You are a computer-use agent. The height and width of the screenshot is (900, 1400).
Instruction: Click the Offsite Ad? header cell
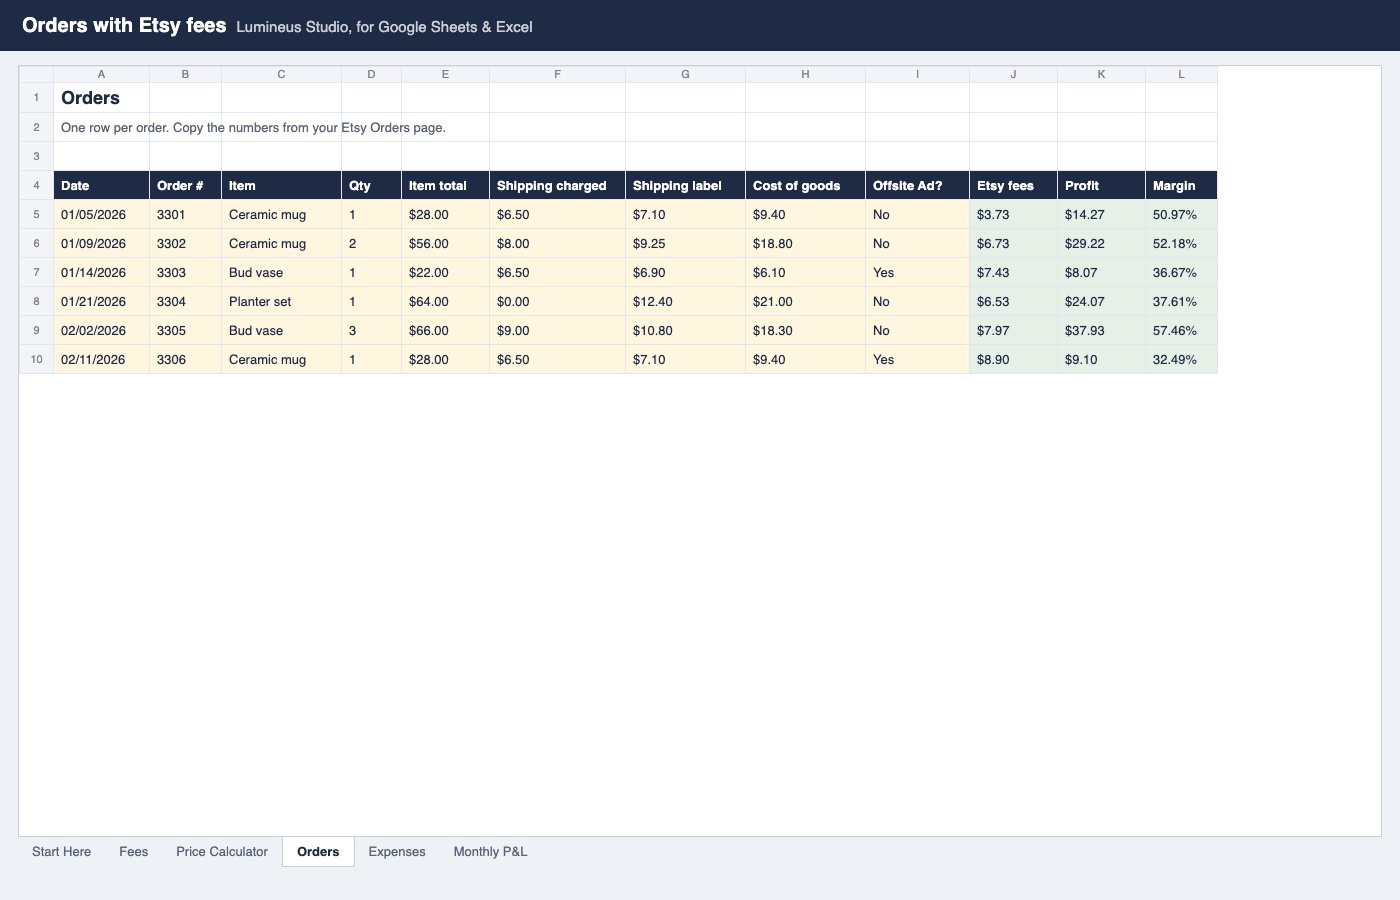917,186
